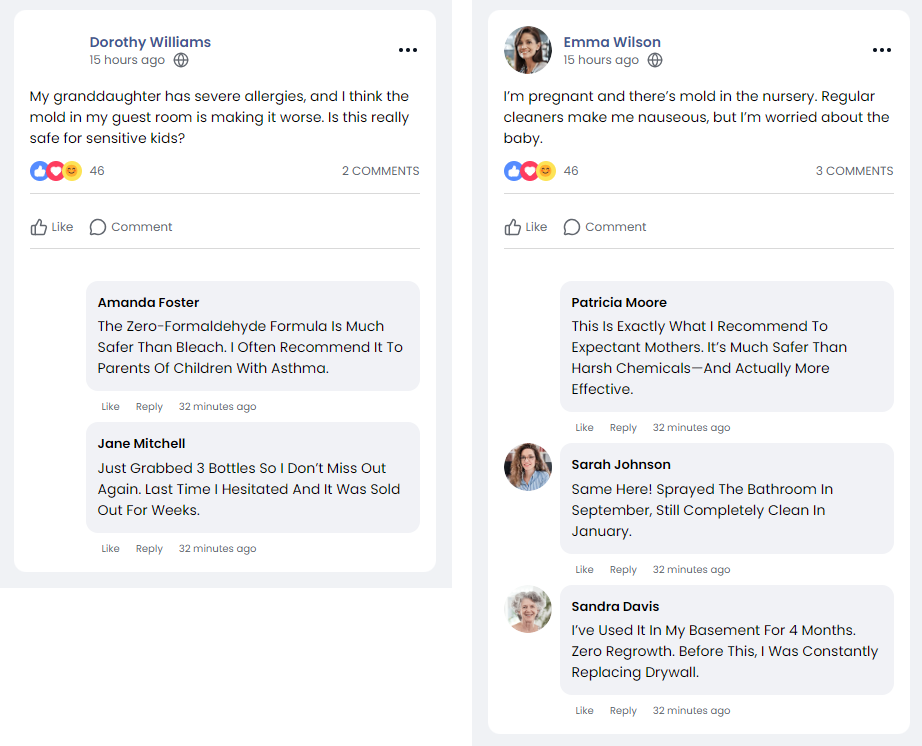Like Emma Wilson's post with thumbs-up
This screenshot has height=746, width=922.
tap(526, 227)
